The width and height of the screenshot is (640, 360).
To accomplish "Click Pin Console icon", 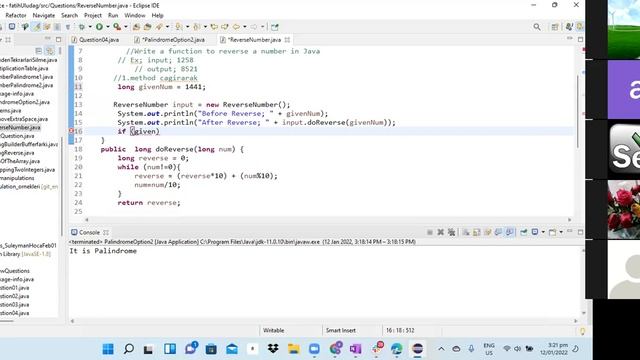I will click(x=524, y=232).
